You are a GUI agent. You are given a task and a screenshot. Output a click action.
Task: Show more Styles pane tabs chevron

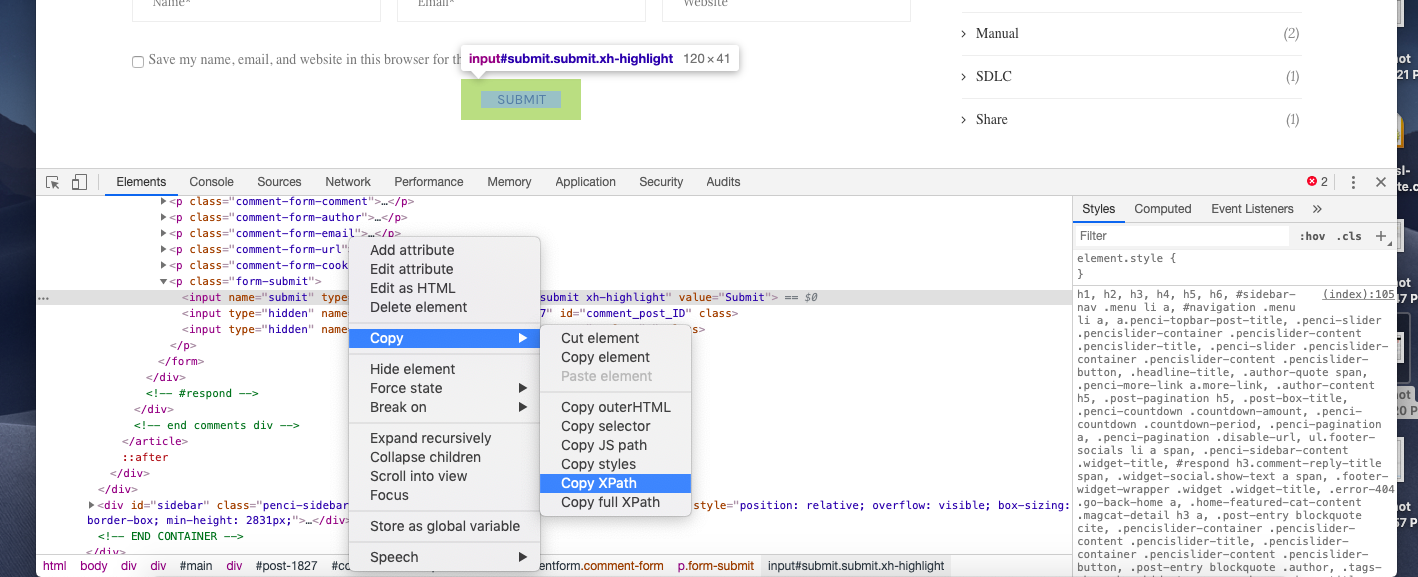click(x=1317, y=209)
